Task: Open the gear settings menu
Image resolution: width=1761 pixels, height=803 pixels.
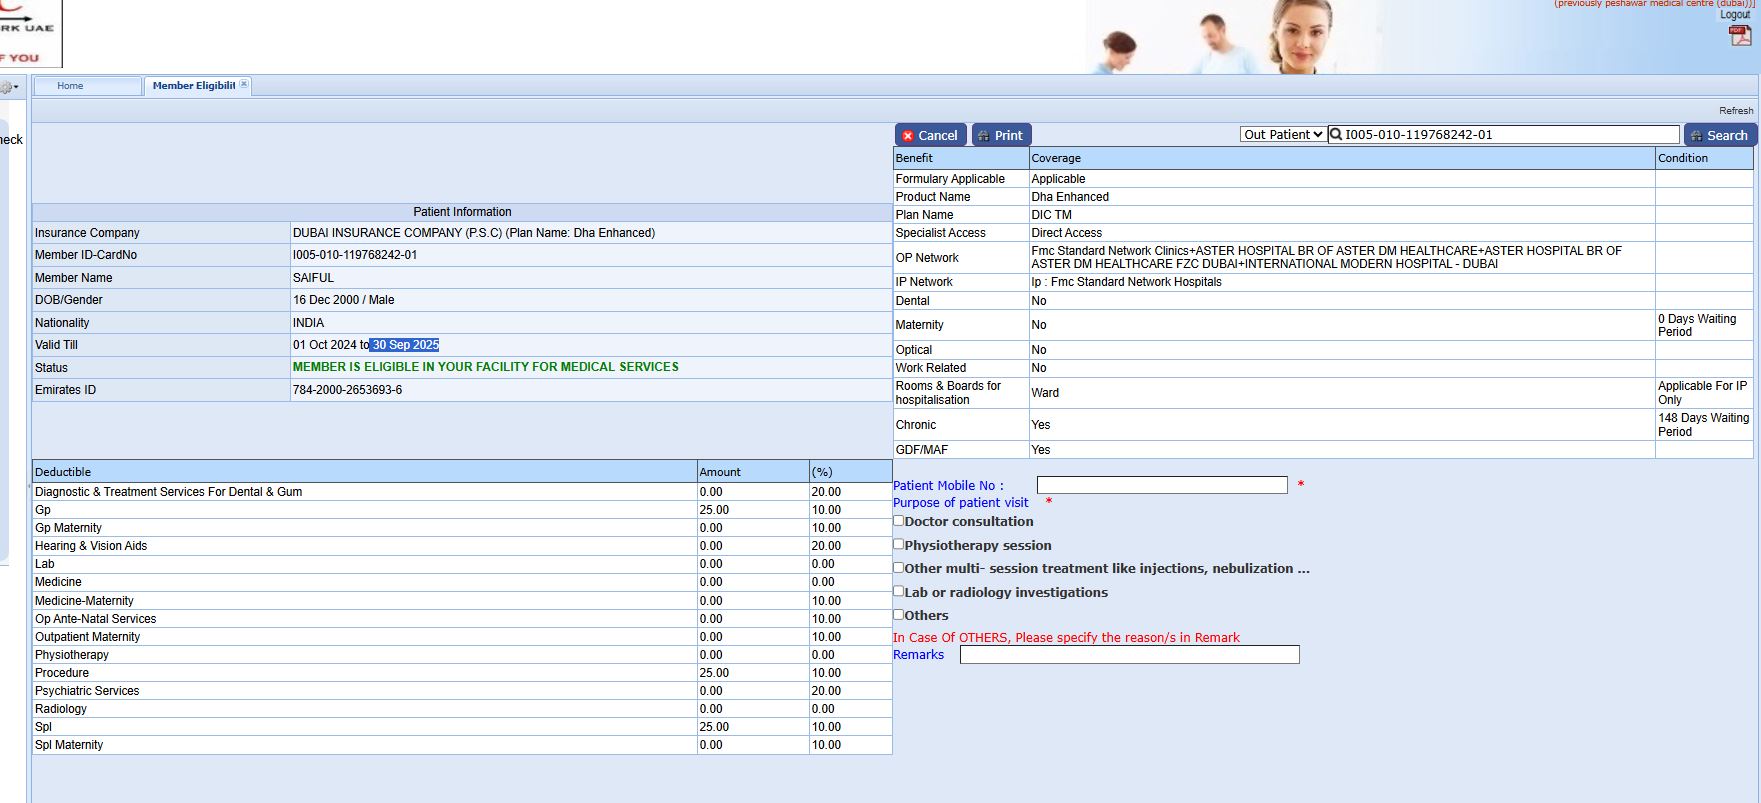Action: [x=8, y=87]
